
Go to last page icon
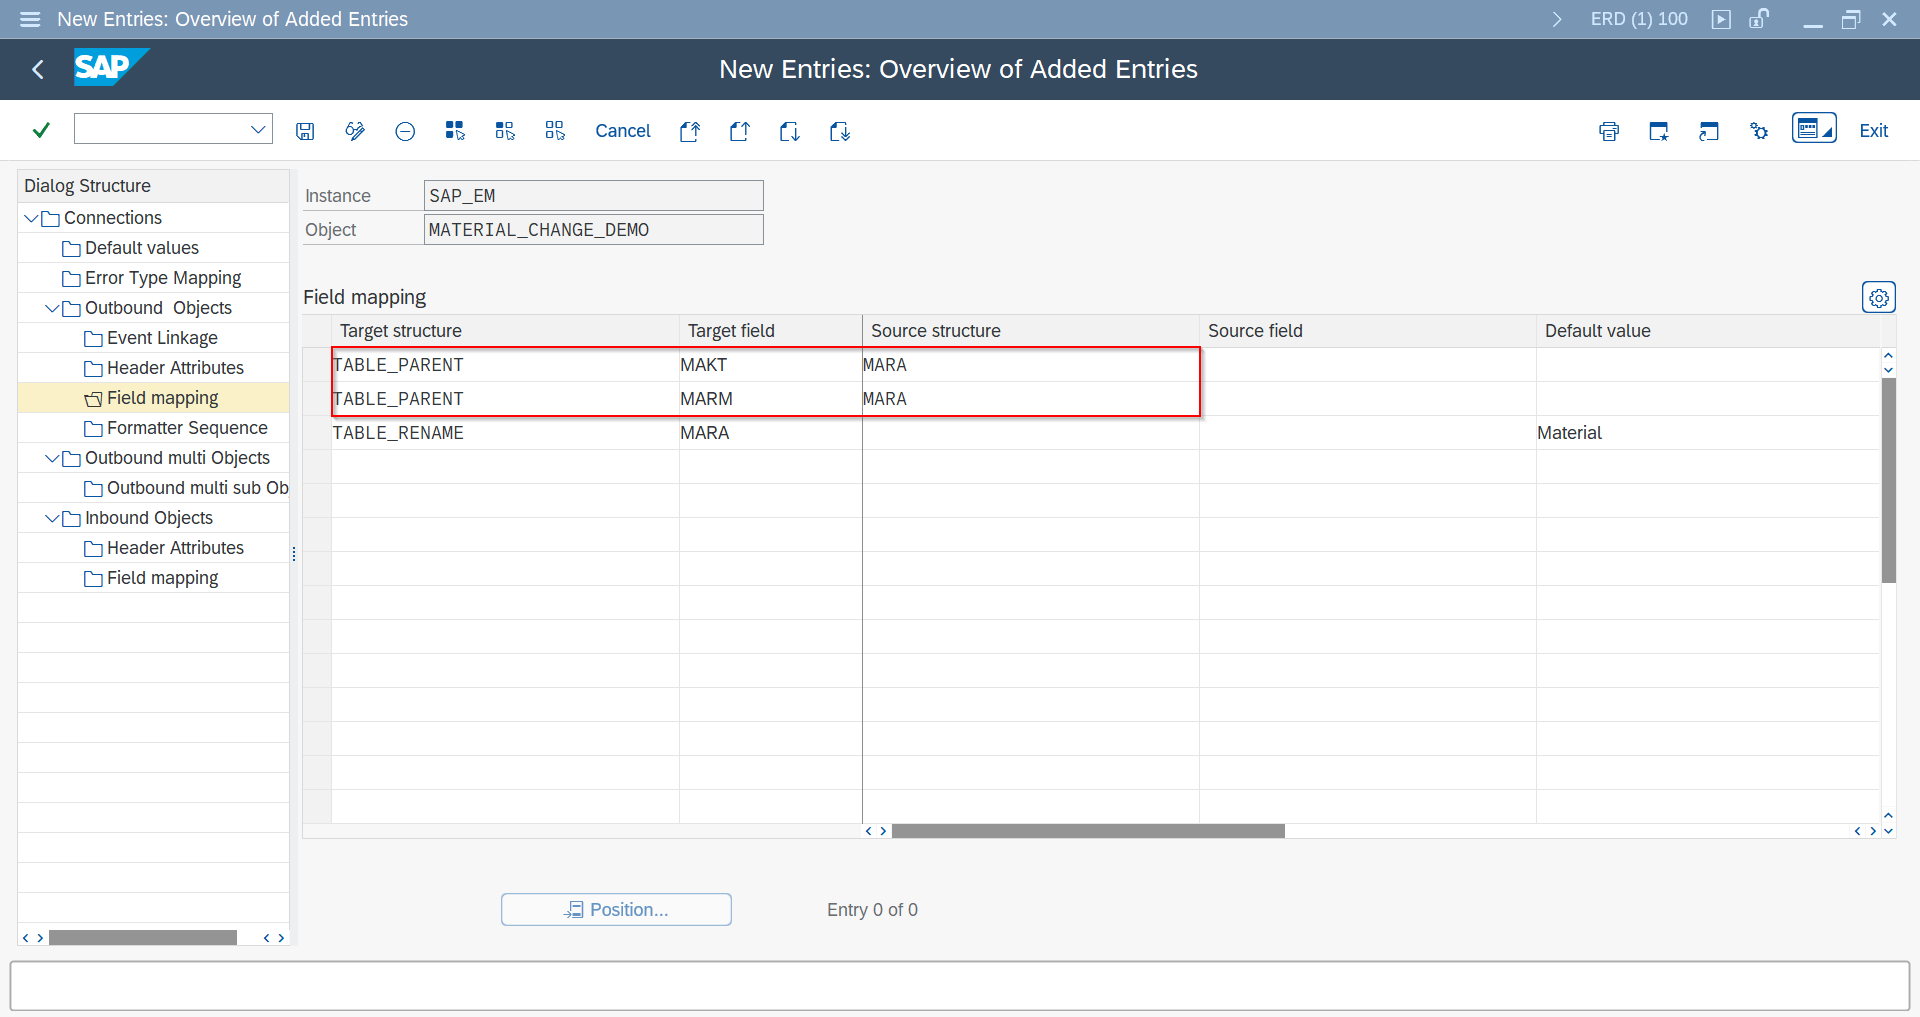click(x=840, y=131)
